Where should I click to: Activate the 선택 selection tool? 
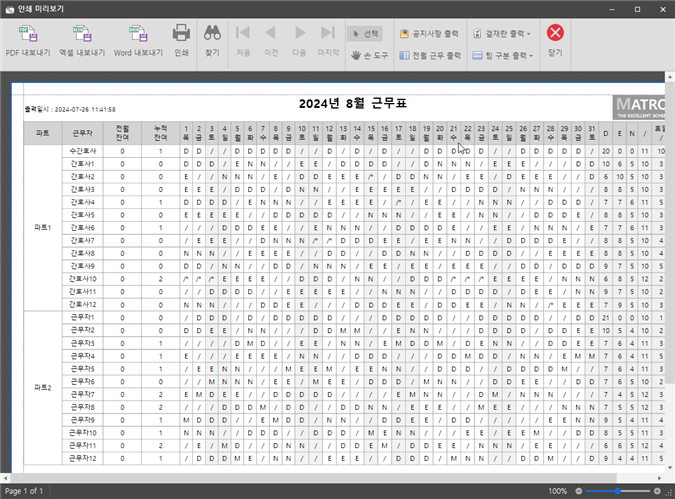(x=365, y=33)
